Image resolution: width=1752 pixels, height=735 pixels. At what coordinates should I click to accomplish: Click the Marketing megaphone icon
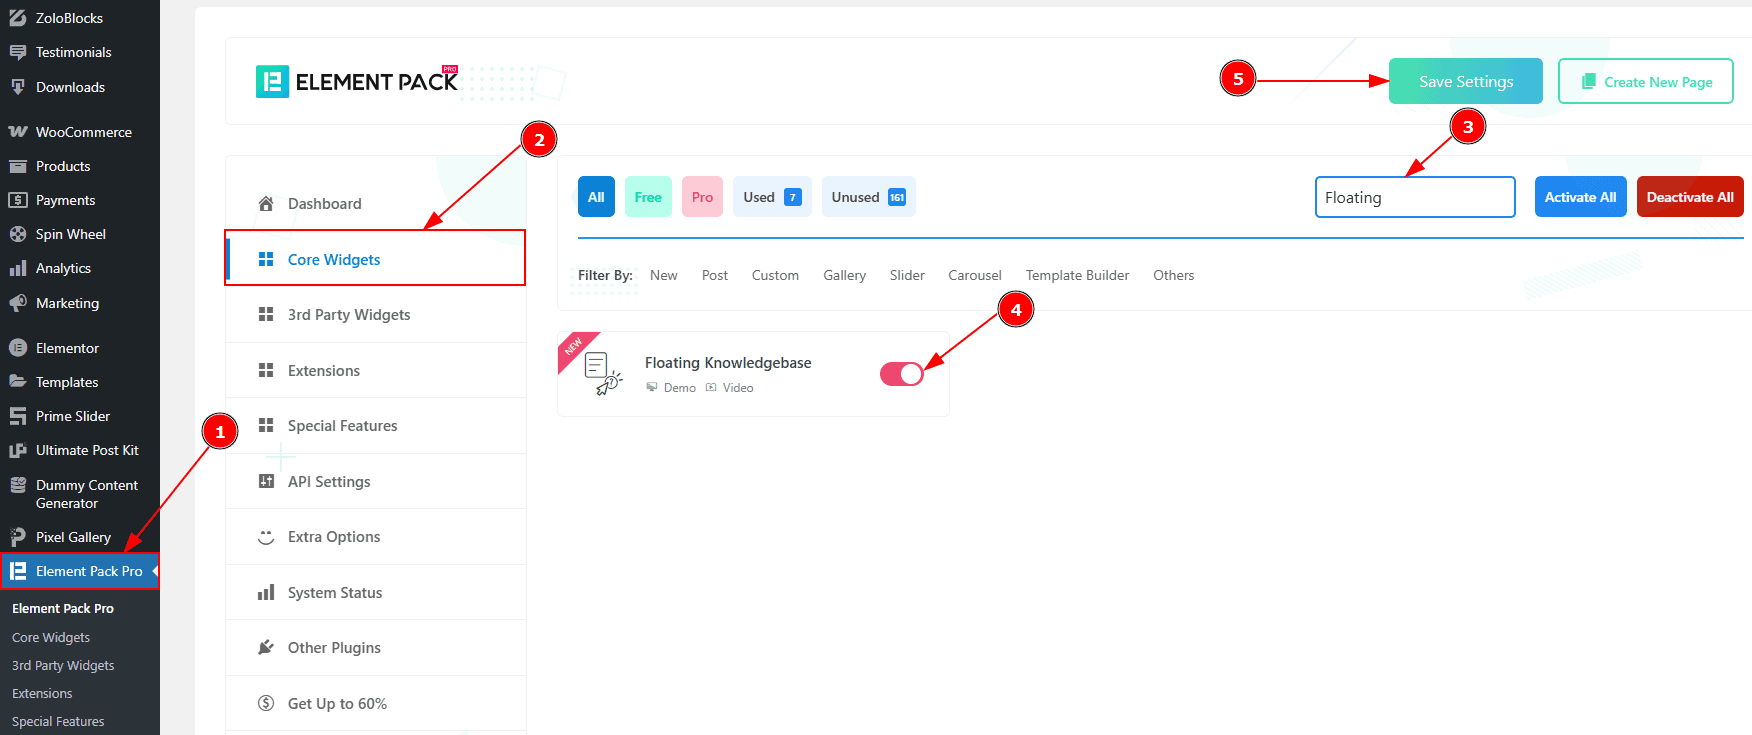[18, 303]
